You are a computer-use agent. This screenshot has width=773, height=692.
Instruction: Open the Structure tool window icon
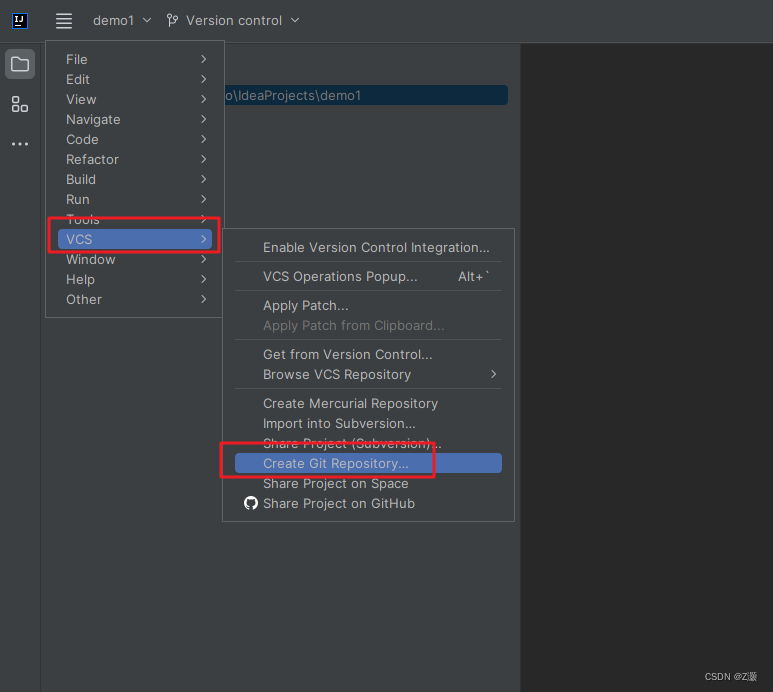coord(20,104)
